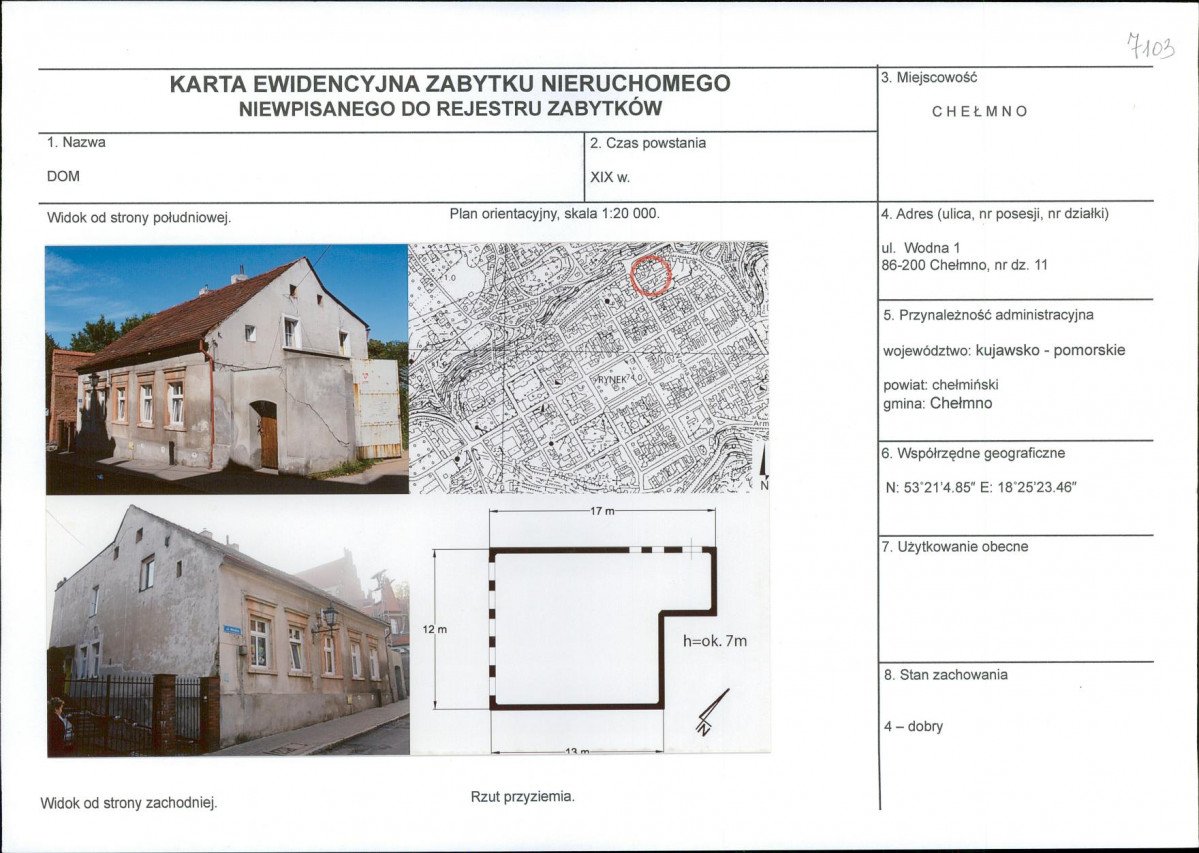
Task: Click the 'h=ok. 7m' height note
Action: [x=715, y=641]
